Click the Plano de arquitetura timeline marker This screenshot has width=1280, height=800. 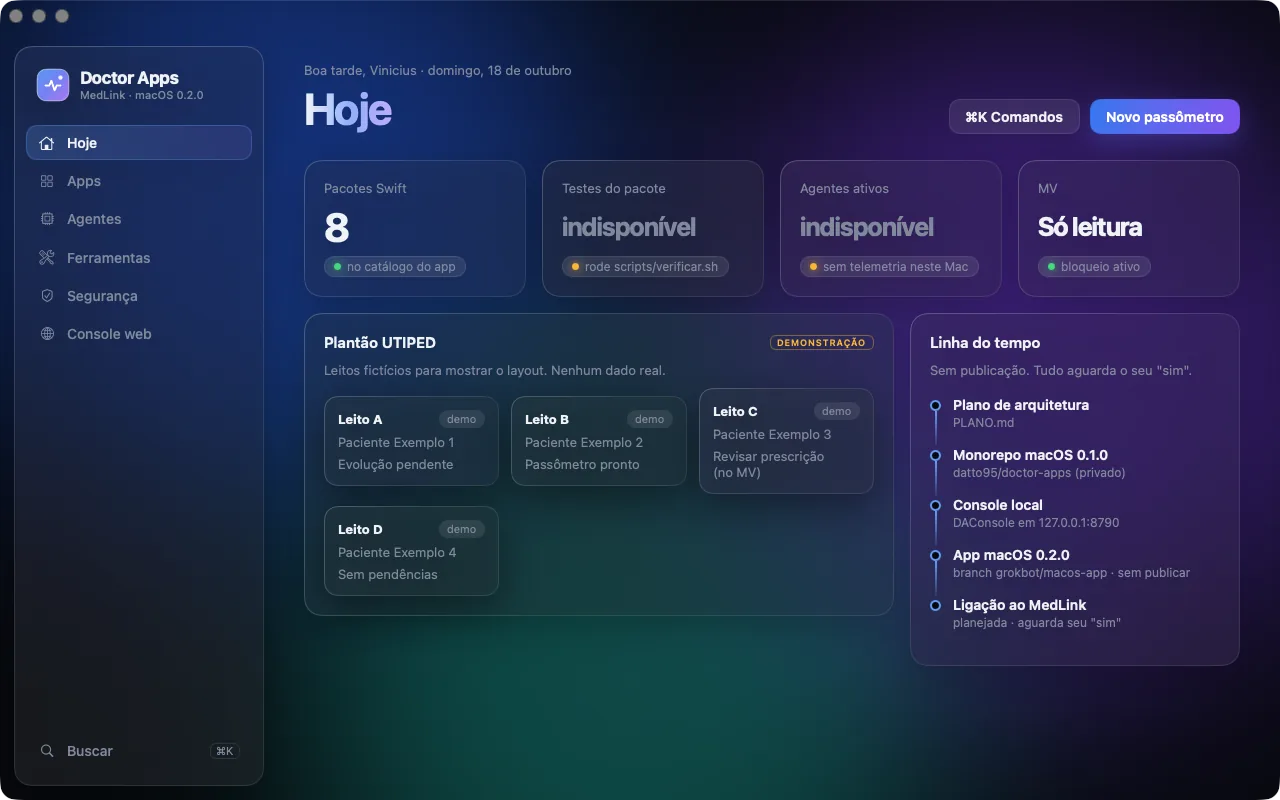point(935,405)
